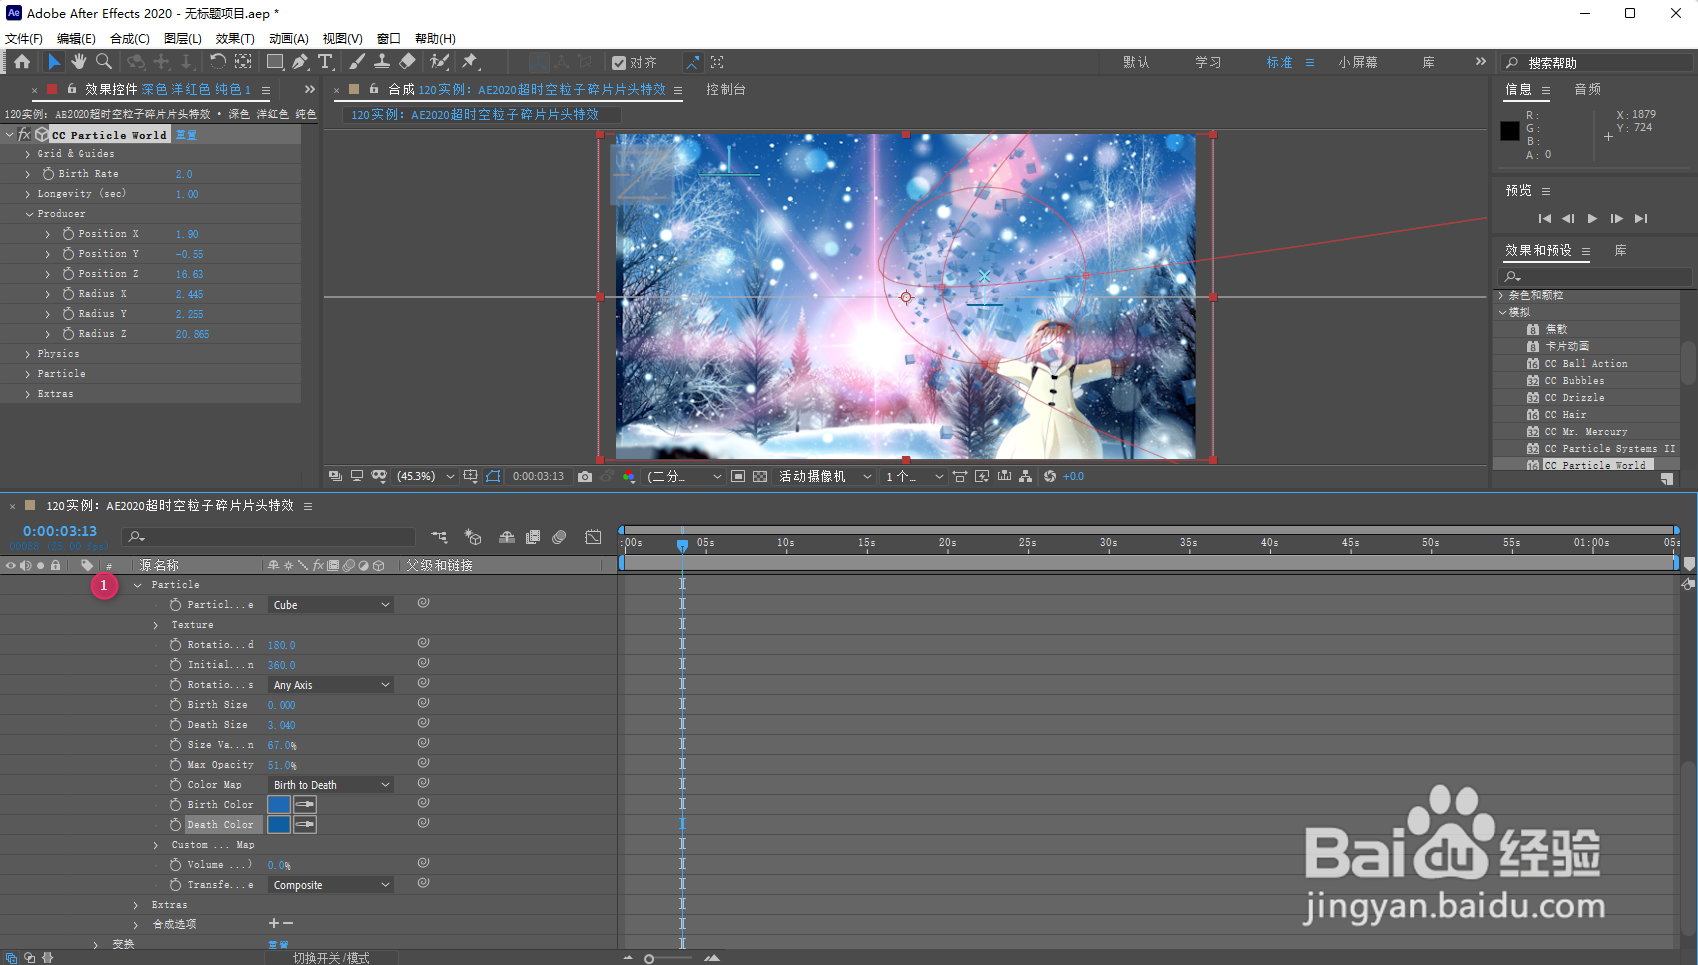Switch to the 控制台 tab
This screenshot has width=1698, height=965.
[726, 89]
